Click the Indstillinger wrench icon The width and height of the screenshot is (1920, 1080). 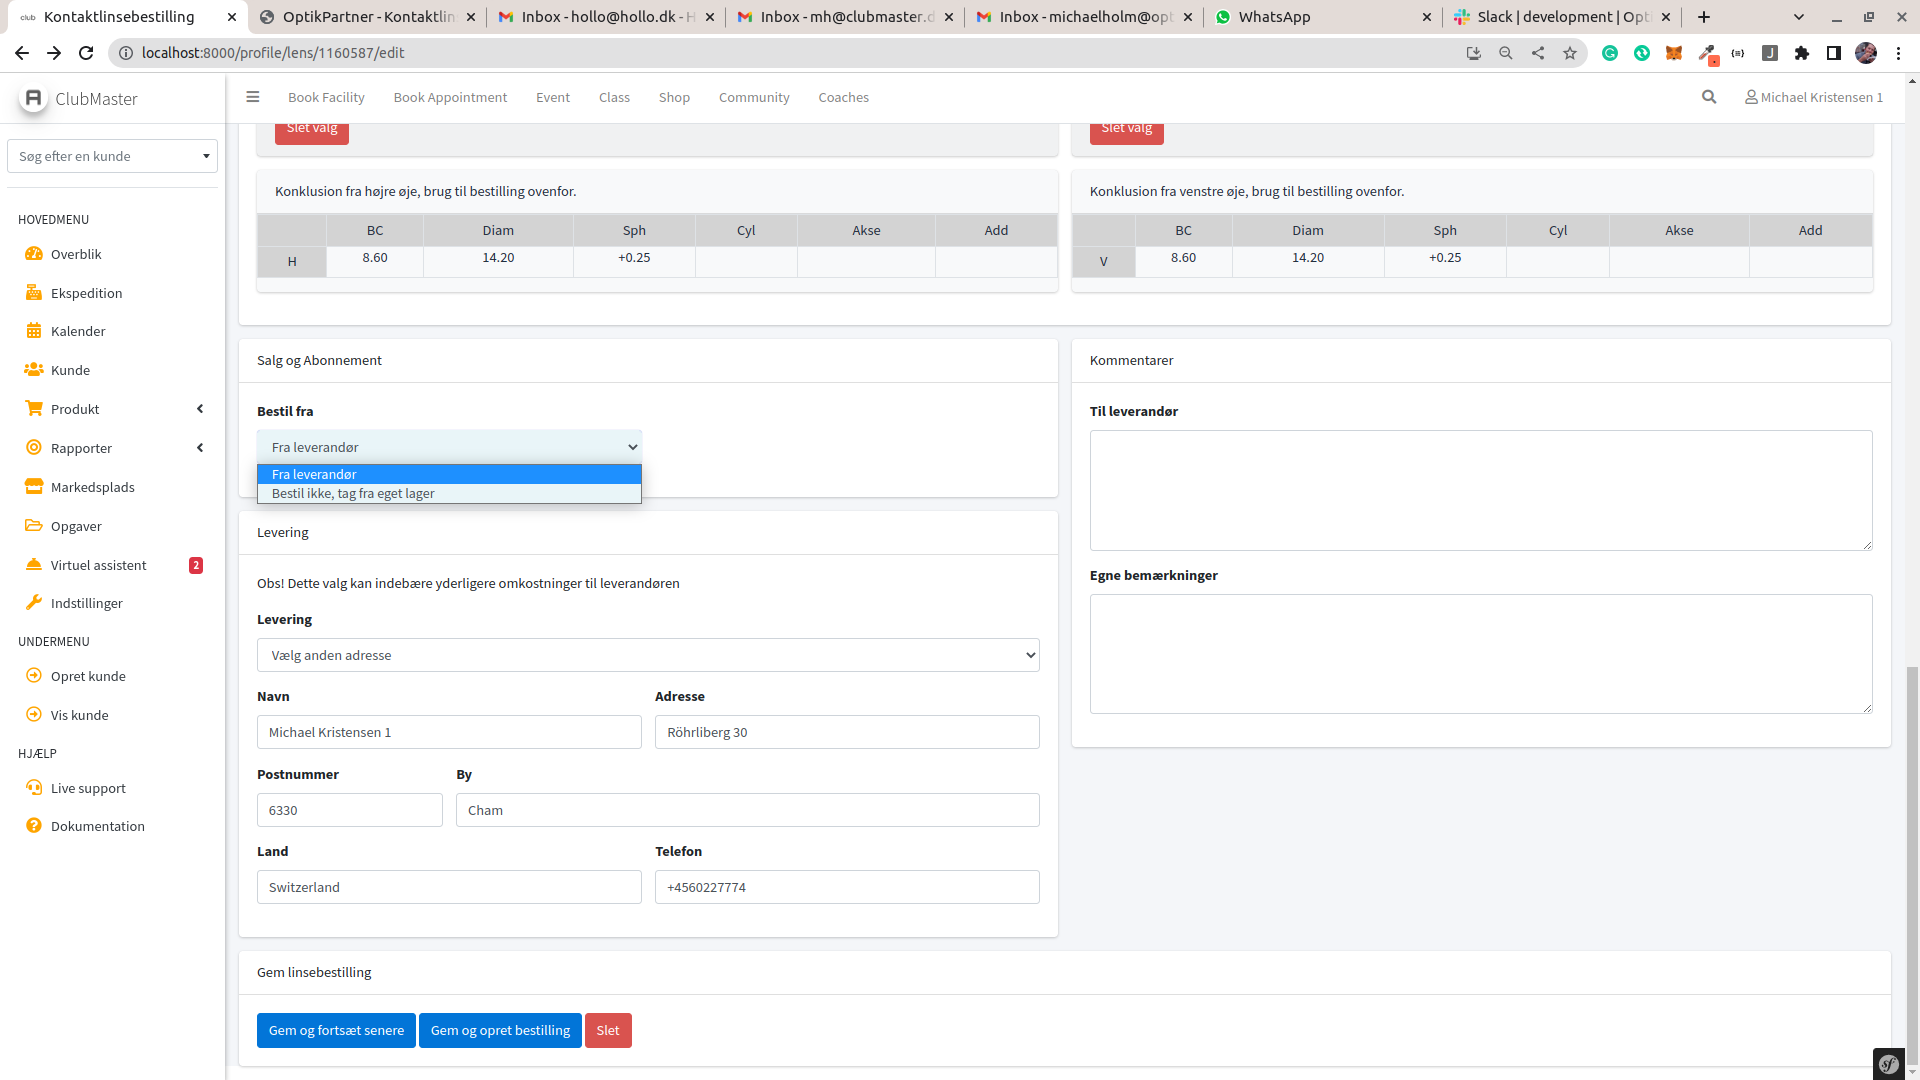click(34, 603)
